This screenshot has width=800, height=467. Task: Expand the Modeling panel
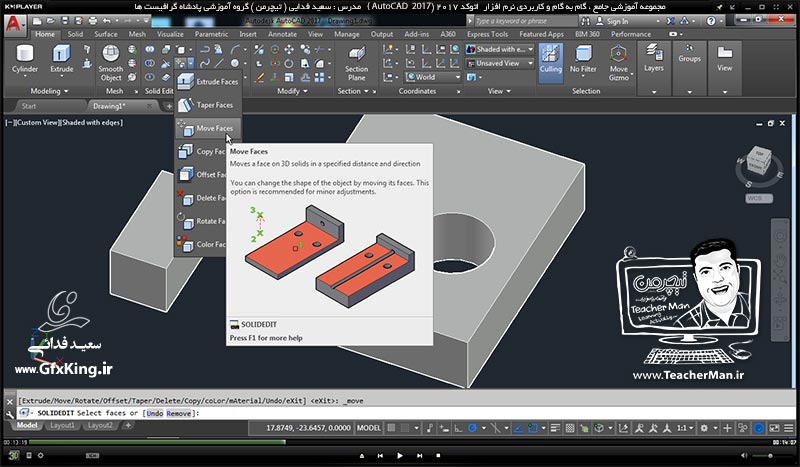coord(49,91)
